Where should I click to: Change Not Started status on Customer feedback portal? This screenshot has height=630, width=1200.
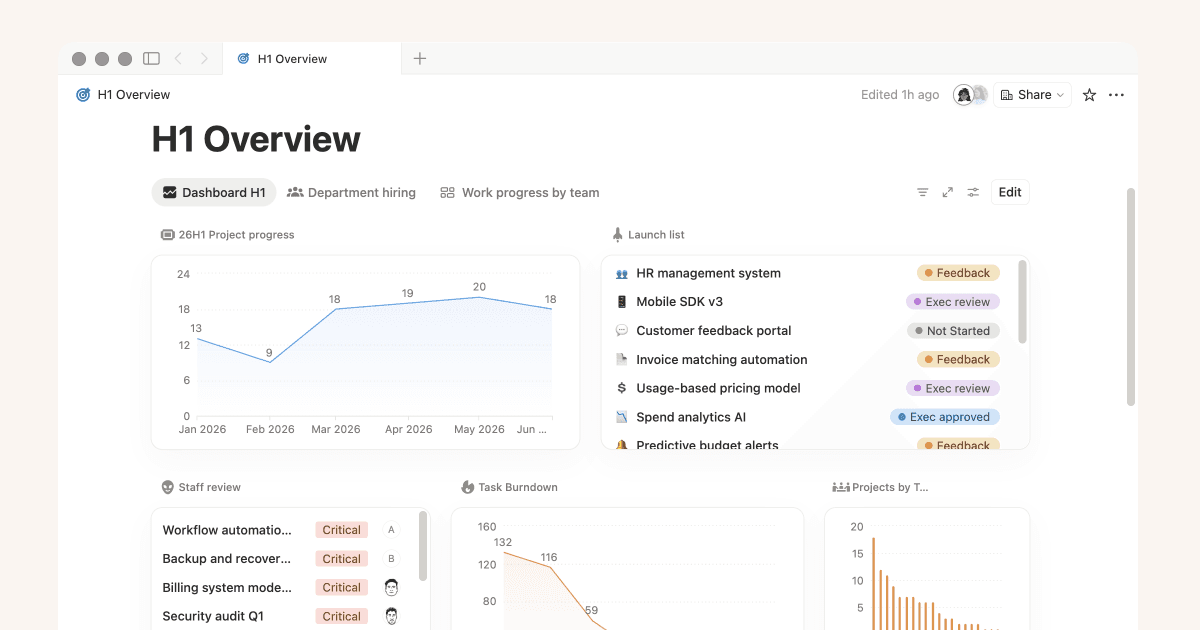click(952, 330)
